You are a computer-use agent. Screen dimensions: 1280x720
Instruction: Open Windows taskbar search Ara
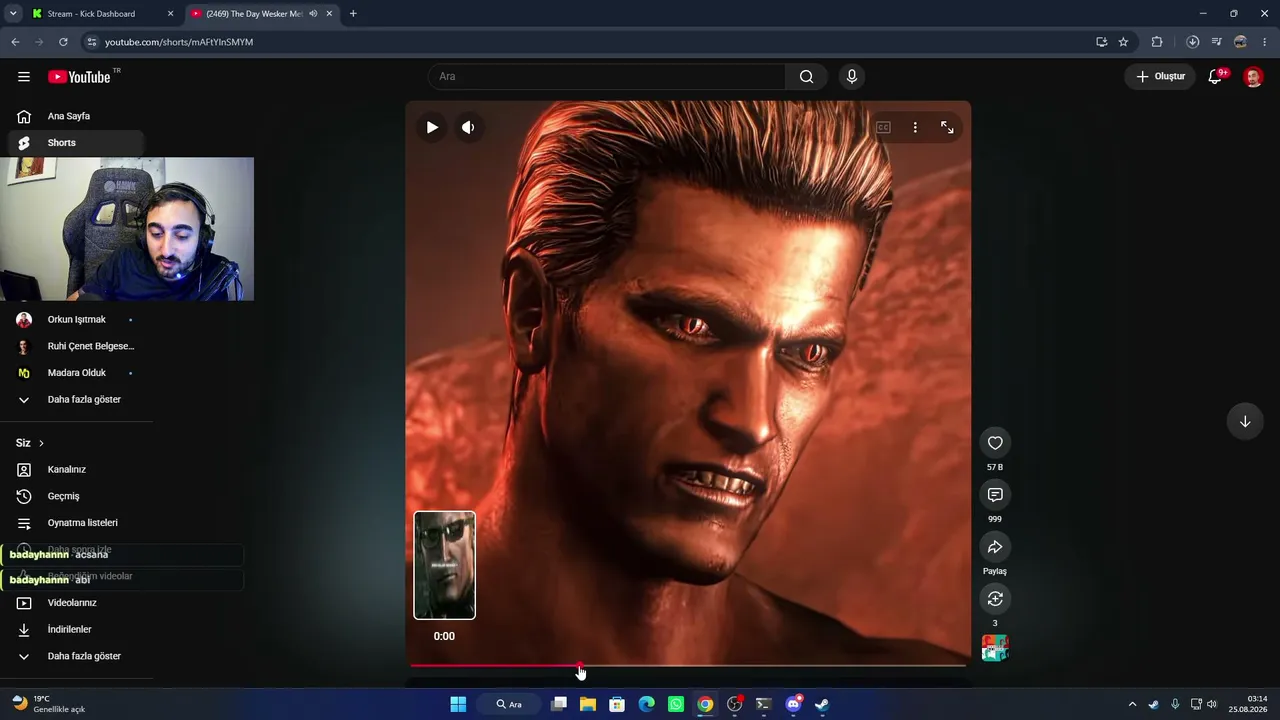coord(509,704)
